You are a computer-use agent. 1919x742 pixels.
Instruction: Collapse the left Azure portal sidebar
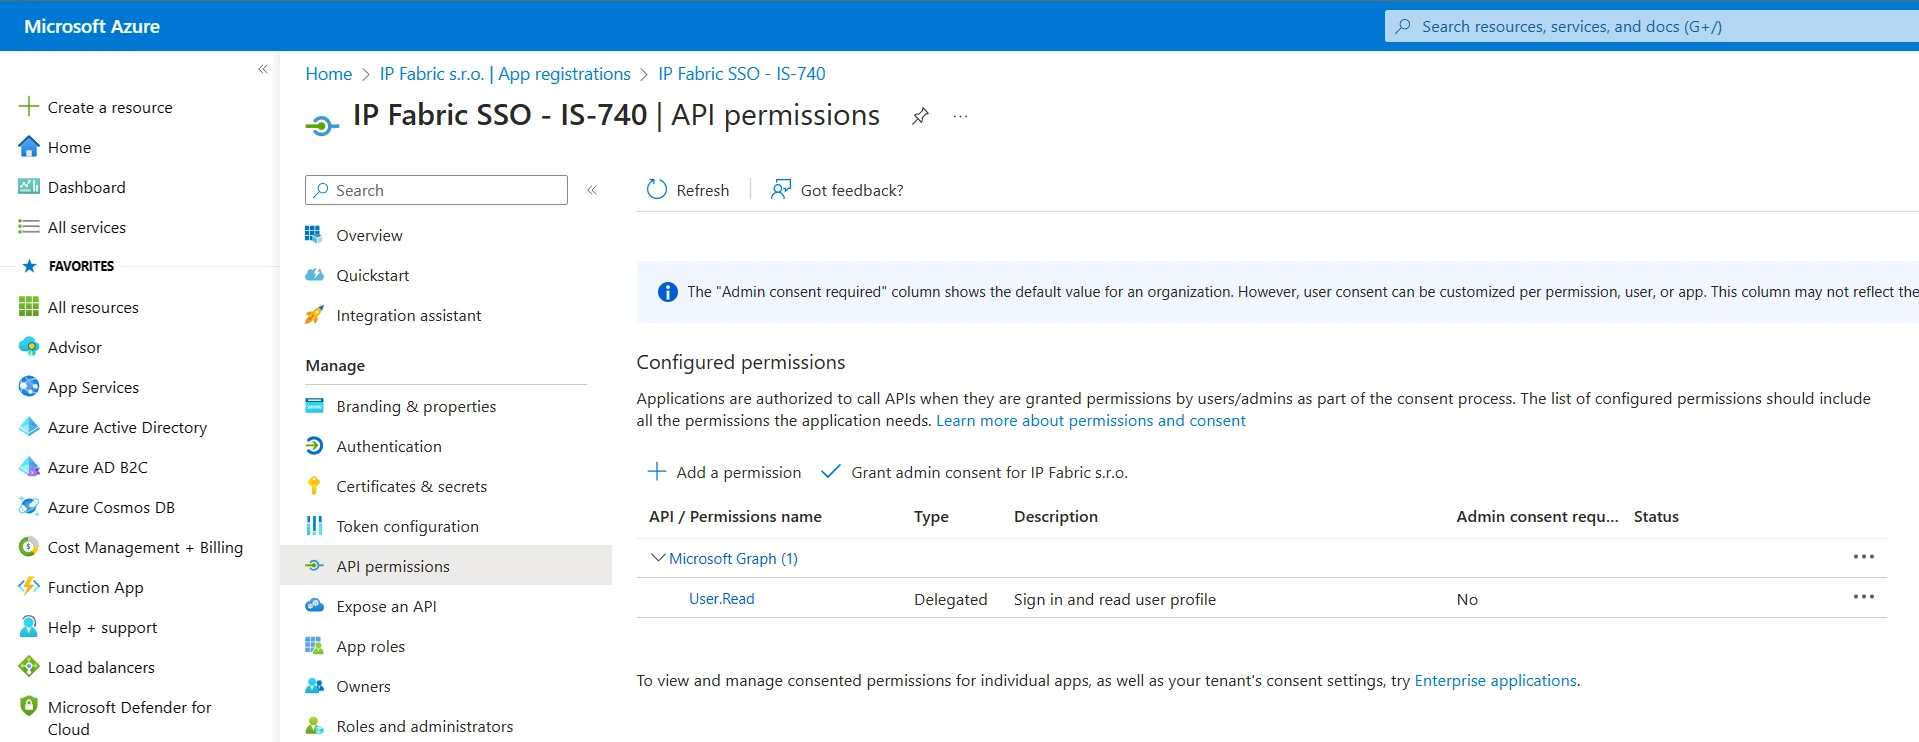point(263,69)
